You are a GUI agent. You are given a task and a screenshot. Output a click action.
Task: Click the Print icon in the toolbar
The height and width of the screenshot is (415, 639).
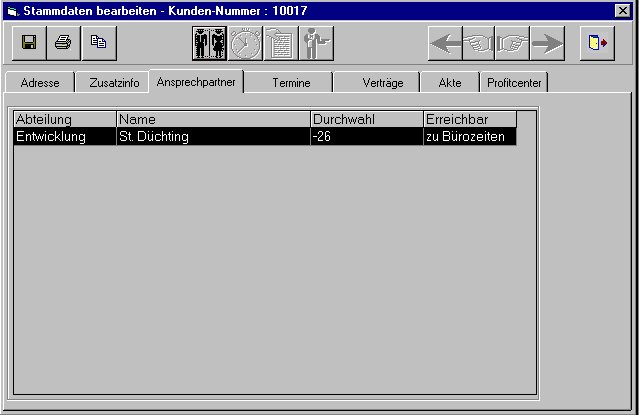(63, 43)
